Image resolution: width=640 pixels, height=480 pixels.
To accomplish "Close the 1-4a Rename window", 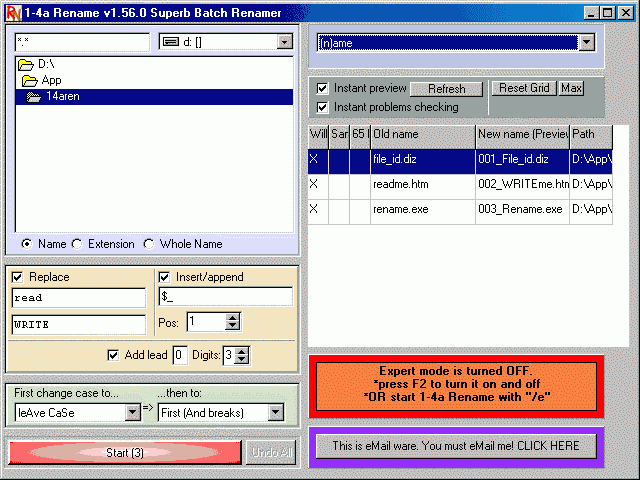I will pyautogui.click(x=626, y=13).
